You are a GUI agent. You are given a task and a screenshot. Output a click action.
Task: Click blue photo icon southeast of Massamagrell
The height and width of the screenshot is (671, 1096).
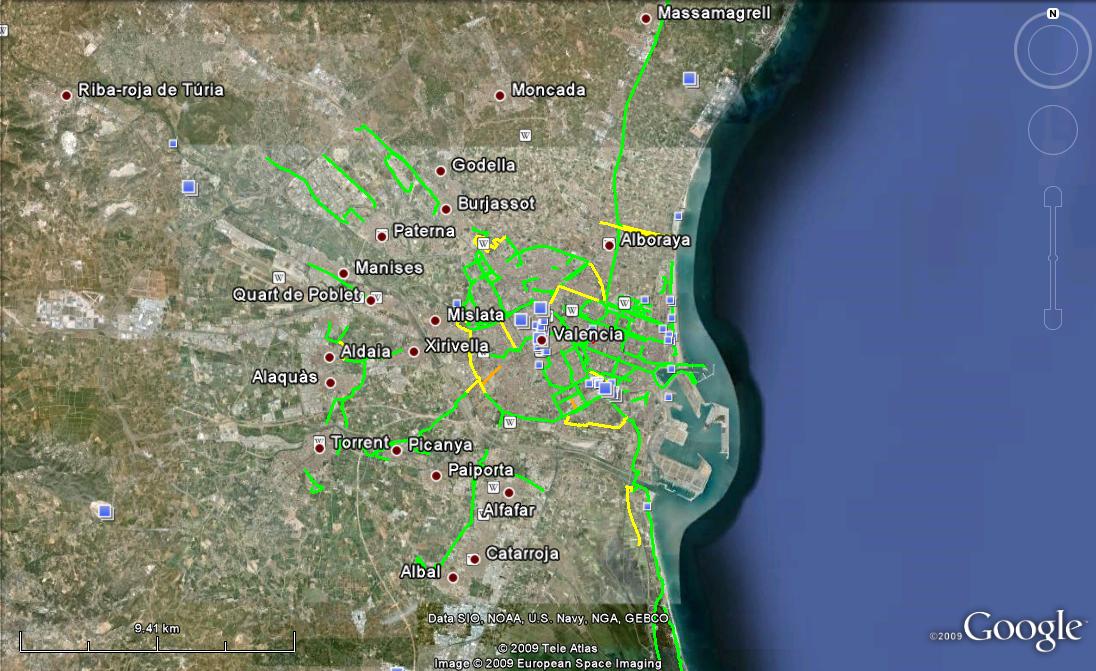click(690, 78)
